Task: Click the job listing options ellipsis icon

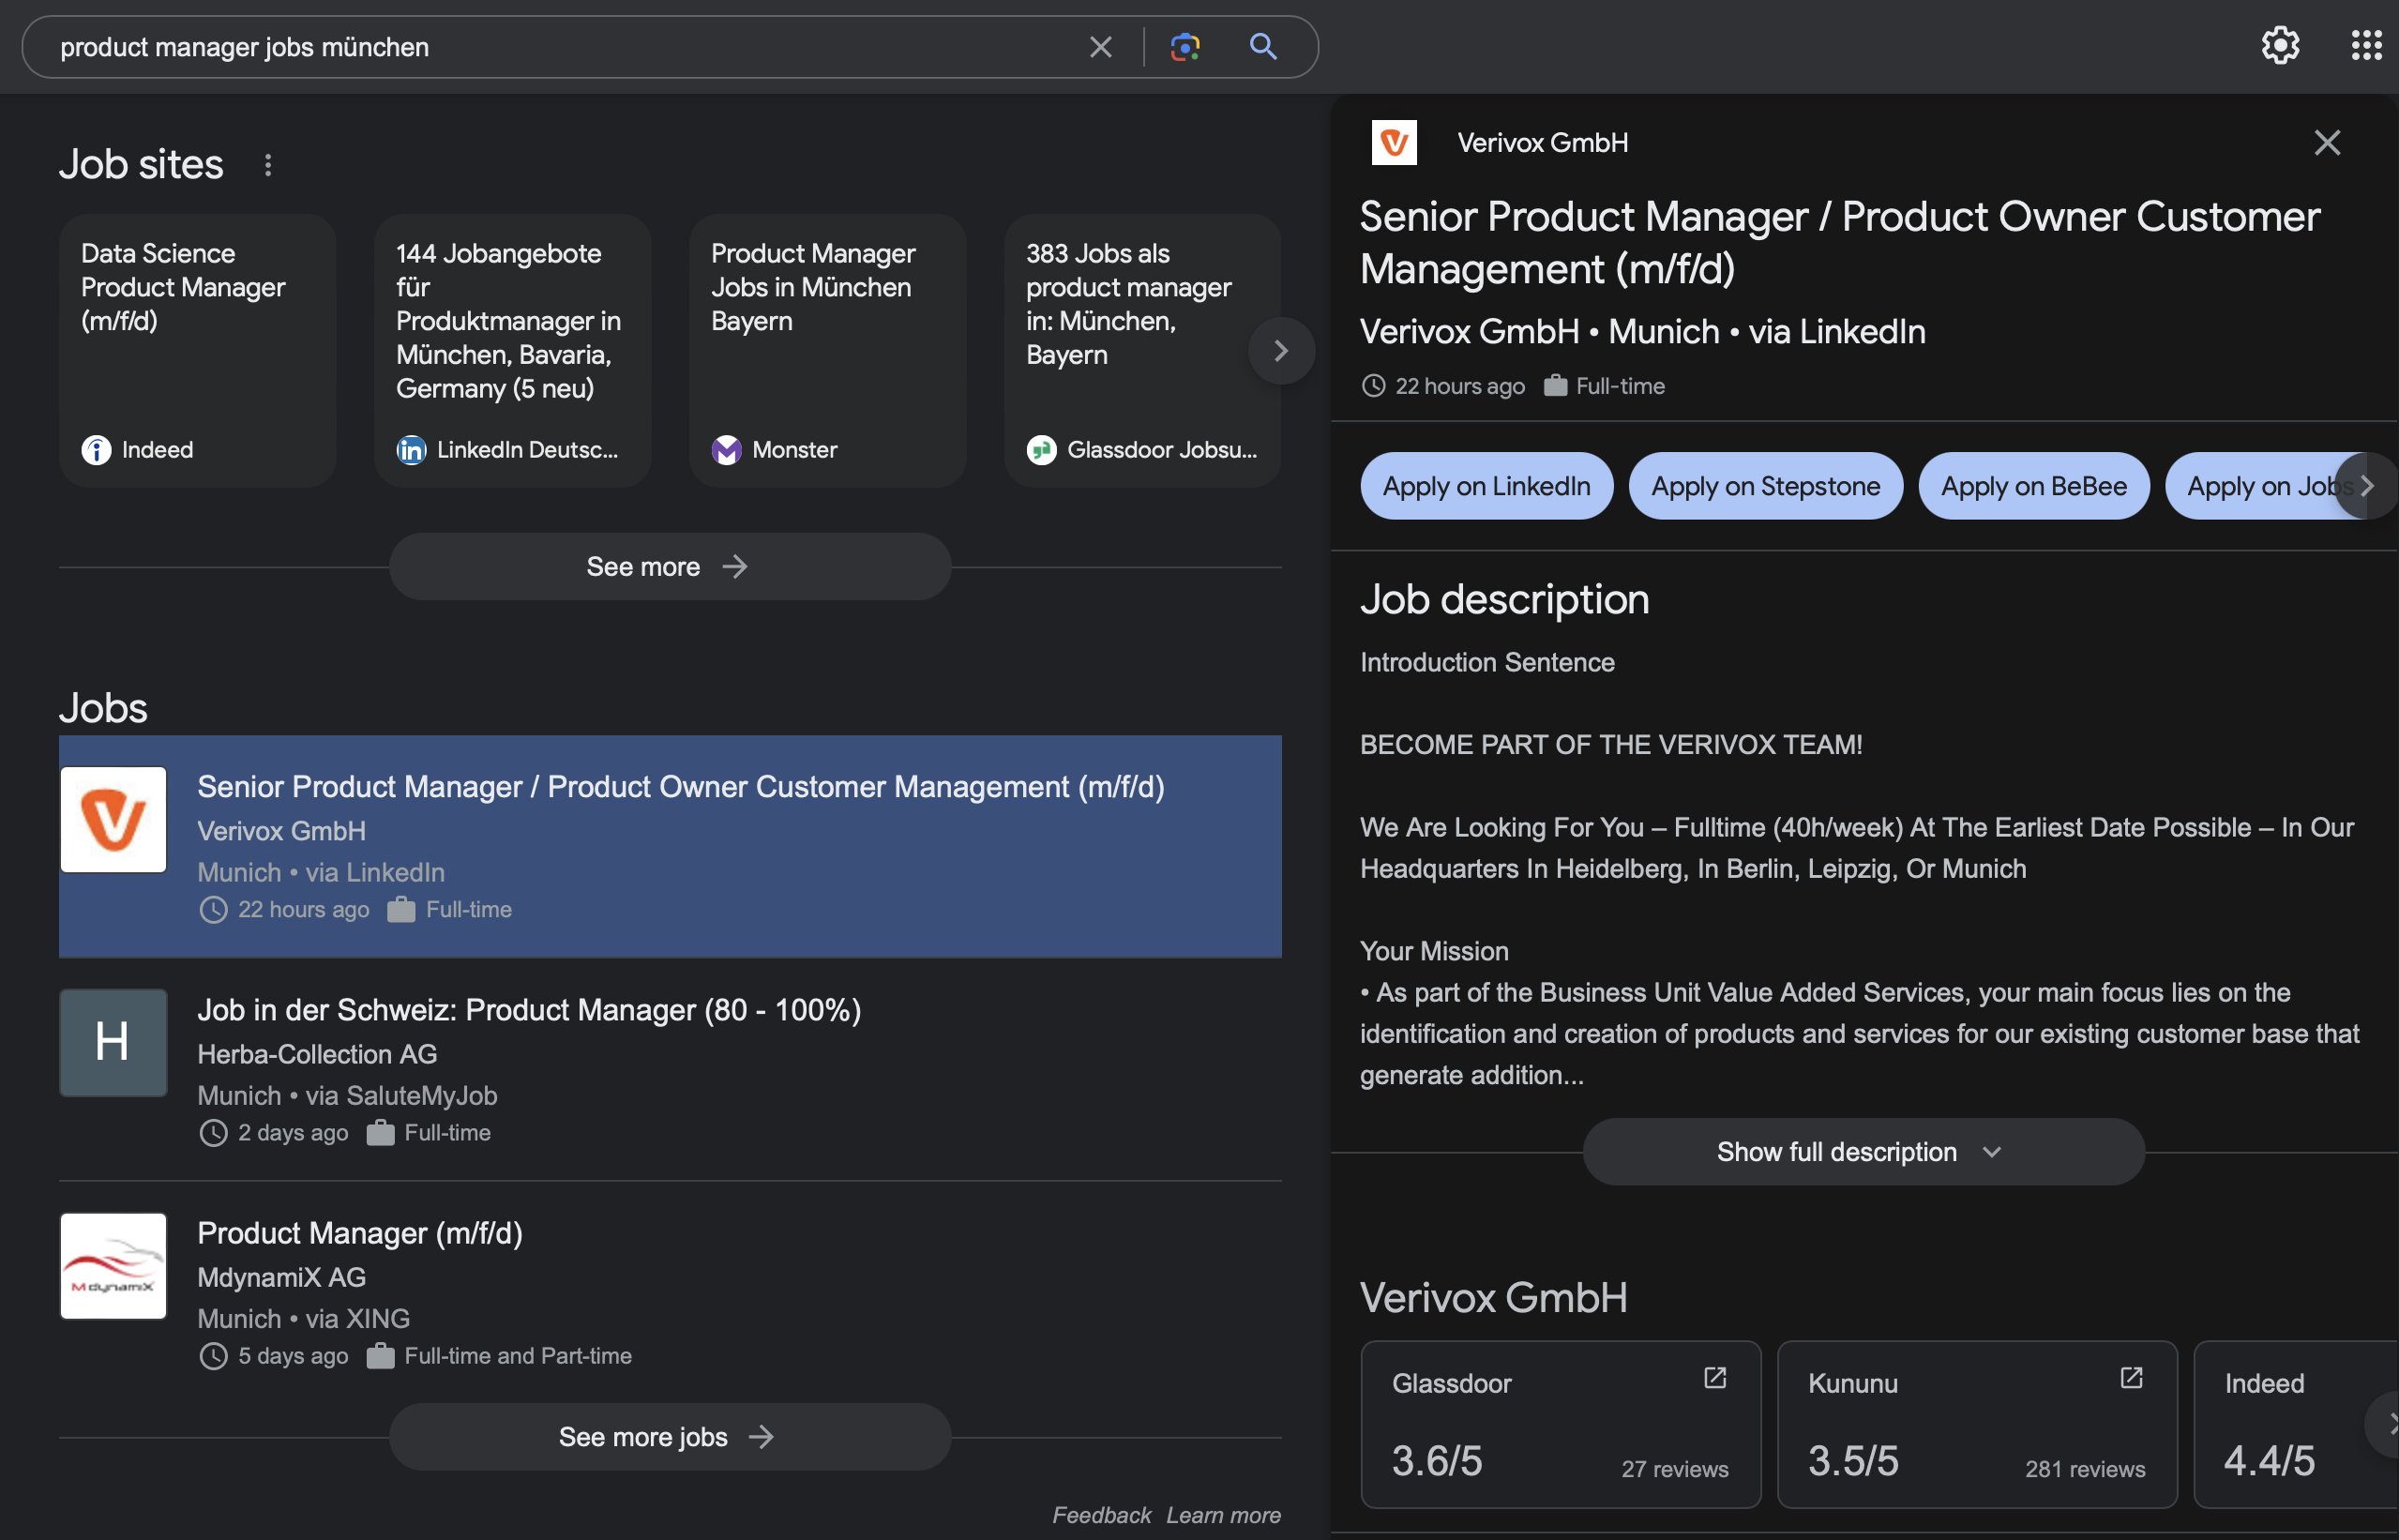Action: coord(265,164)
